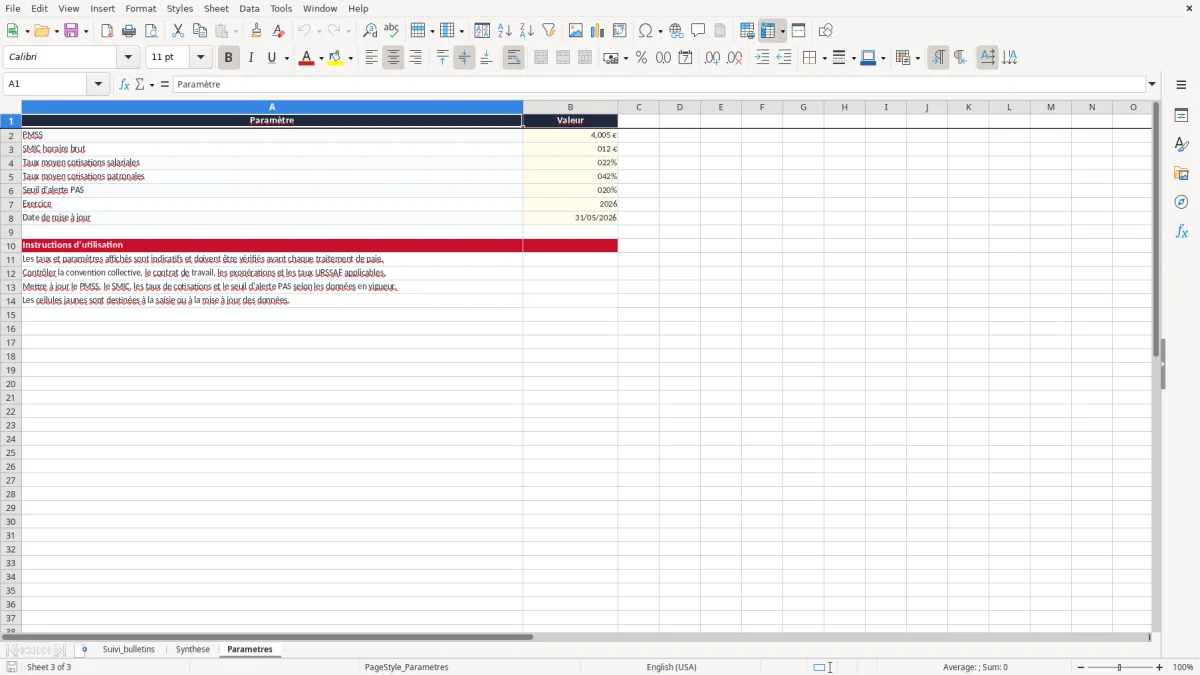Screen dimensions: 1200x675
Task: Open the Name Box dropdown arrow
Action: click(x=98, y=85)
